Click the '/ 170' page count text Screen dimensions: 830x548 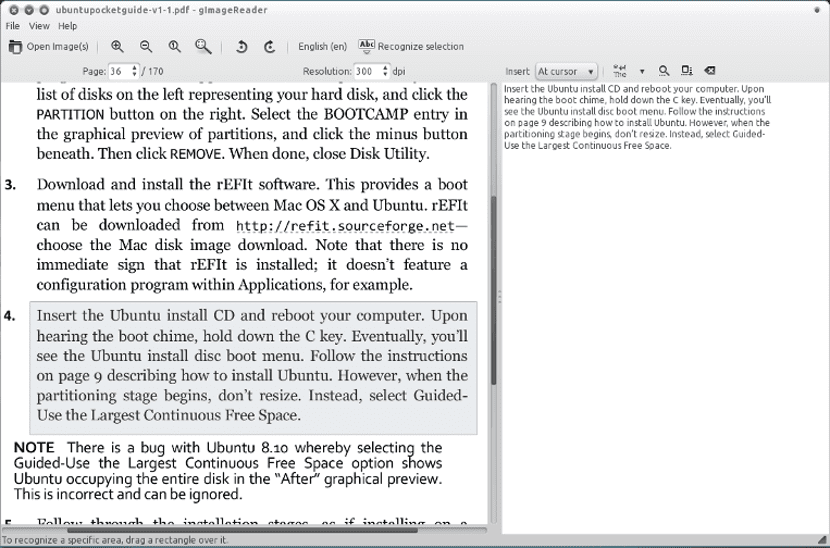click(152, 71)
